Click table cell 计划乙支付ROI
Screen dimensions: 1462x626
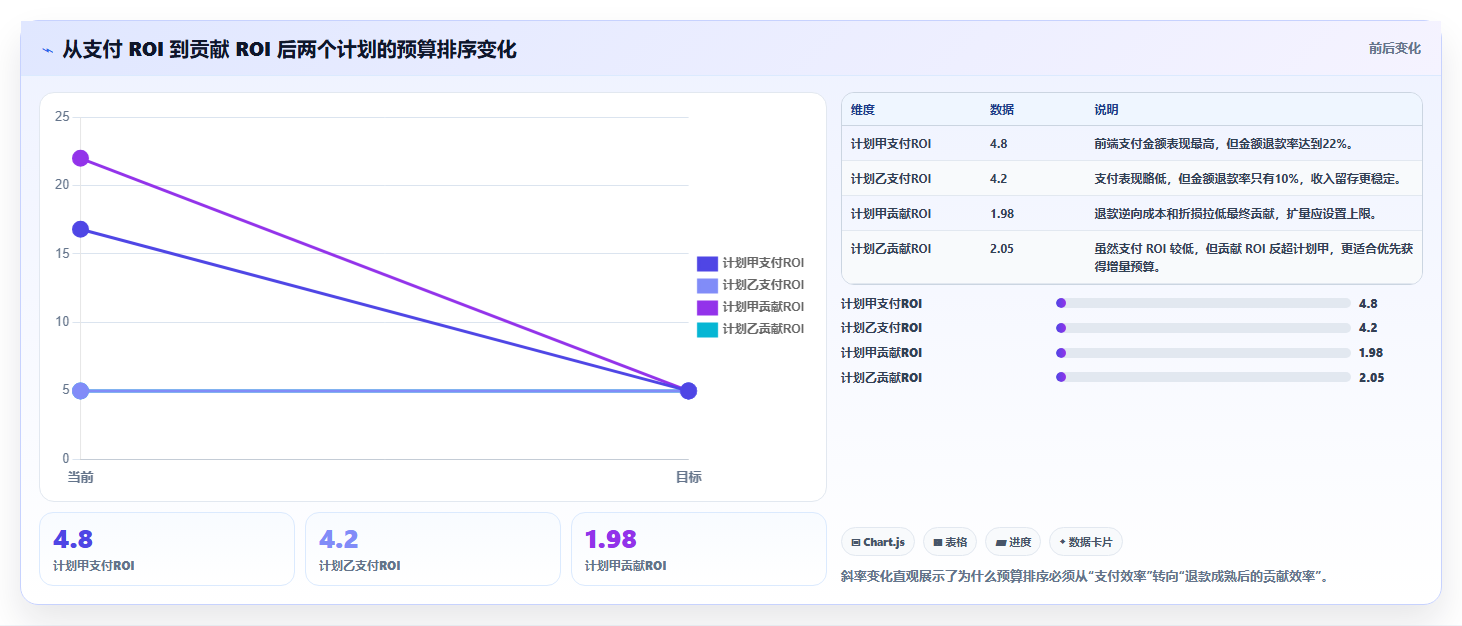(891, 179)
